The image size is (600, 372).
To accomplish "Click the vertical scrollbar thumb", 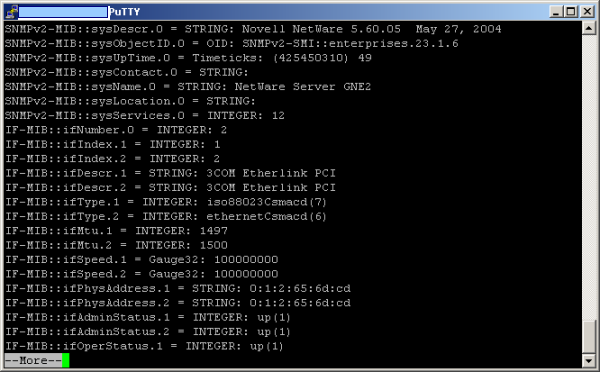I will coord(589,337).
